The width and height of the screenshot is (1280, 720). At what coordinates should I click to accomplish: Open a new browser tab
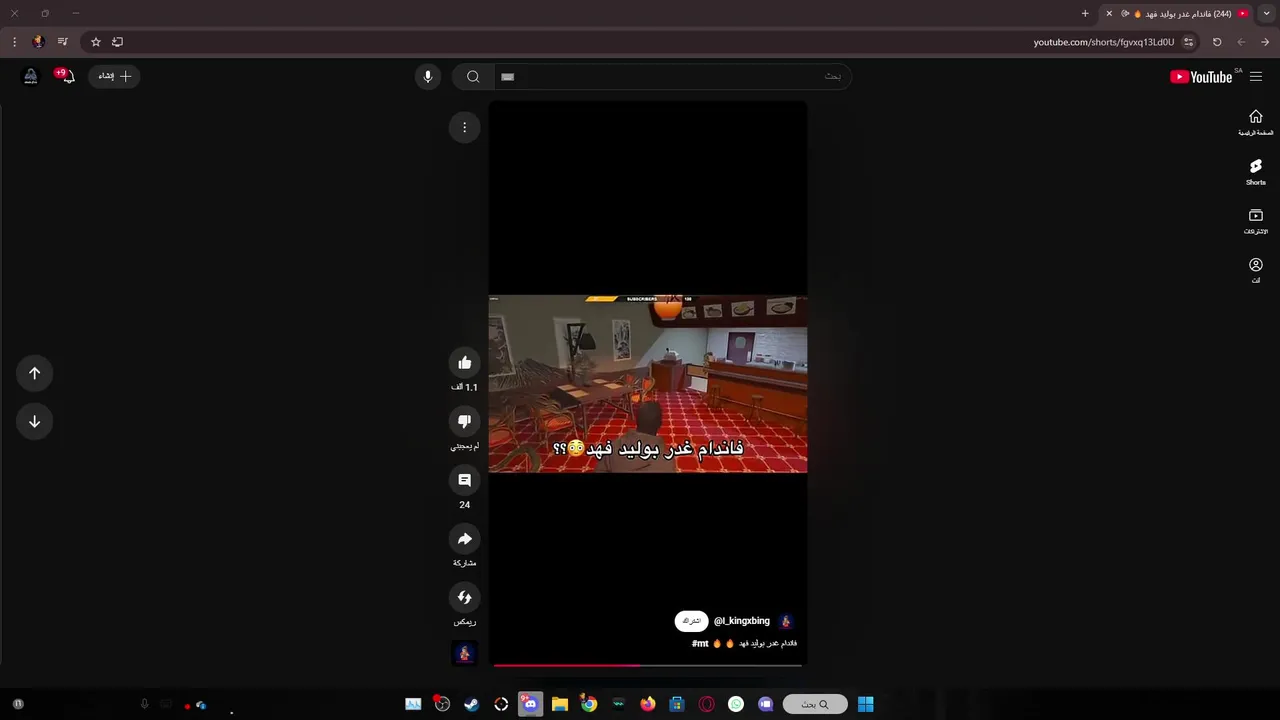pos(1085,13)
